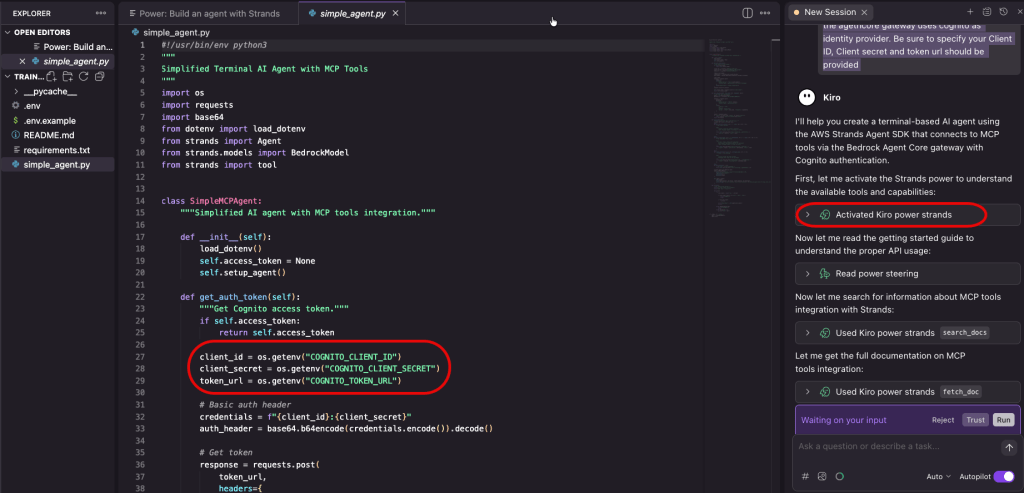
Task: Split the editor with the layout icon
Action: [747, 13]
